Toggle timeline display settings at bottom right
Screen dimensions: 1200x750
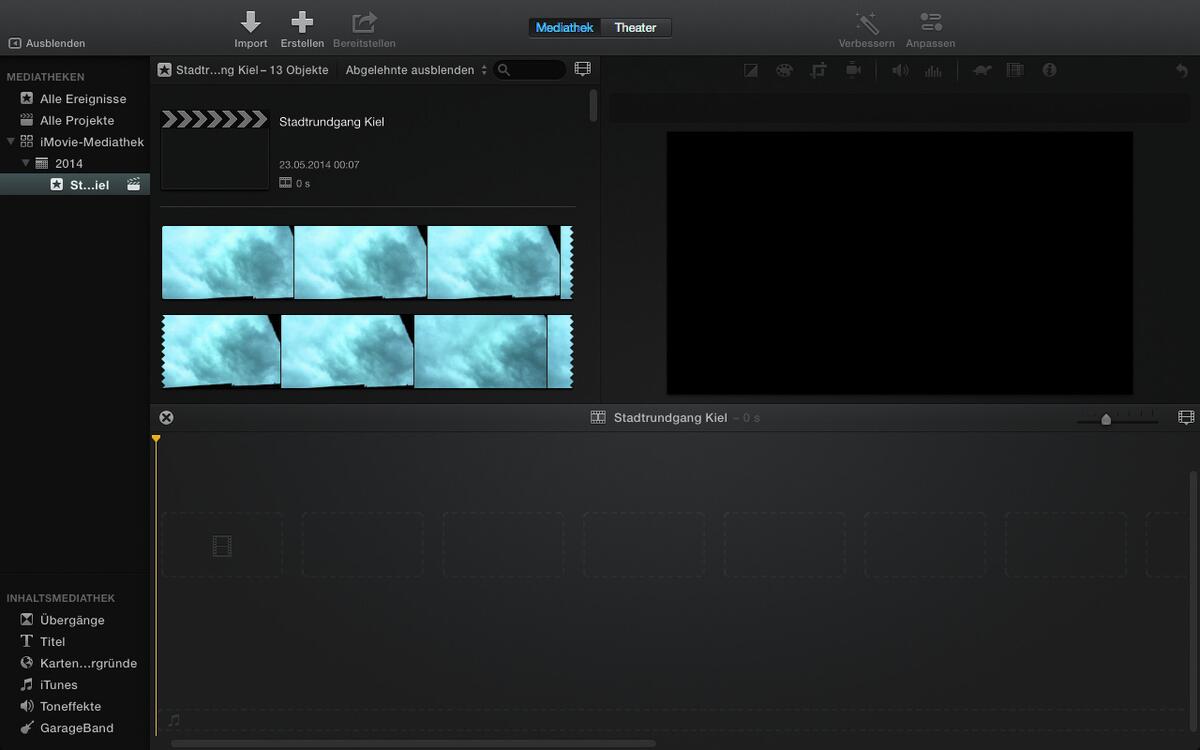(1184, 417)
